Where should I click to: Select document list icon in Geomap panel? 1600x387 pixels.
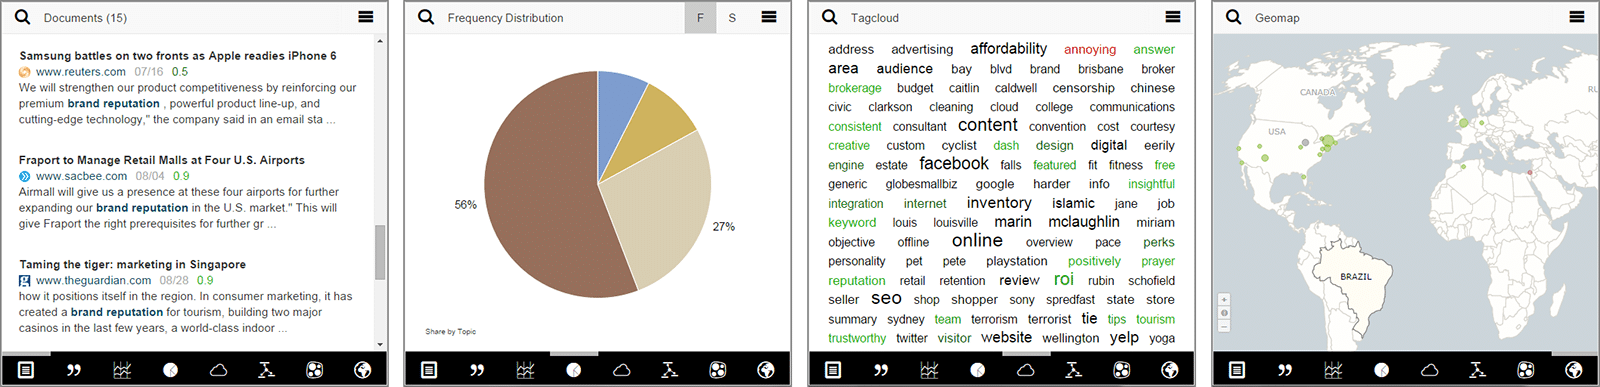coord(1237,370)
